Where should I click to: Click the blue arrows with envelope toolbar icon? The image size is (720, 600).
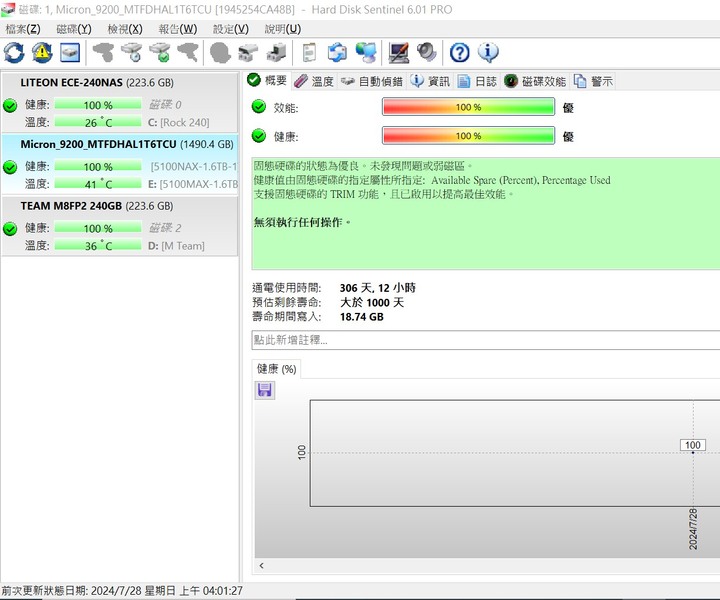click(337, 52)
